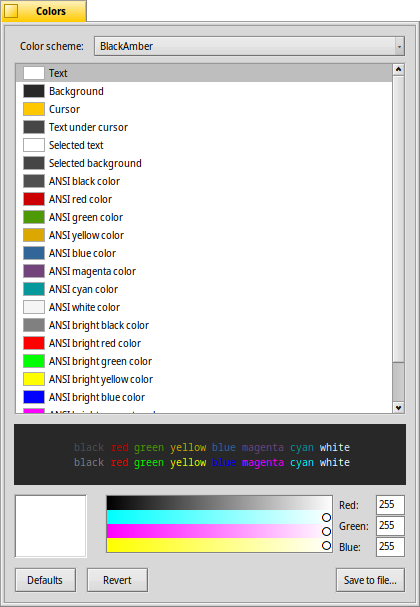
Task: Click the ANSI bright green color swatch
Action: [34, 361]
